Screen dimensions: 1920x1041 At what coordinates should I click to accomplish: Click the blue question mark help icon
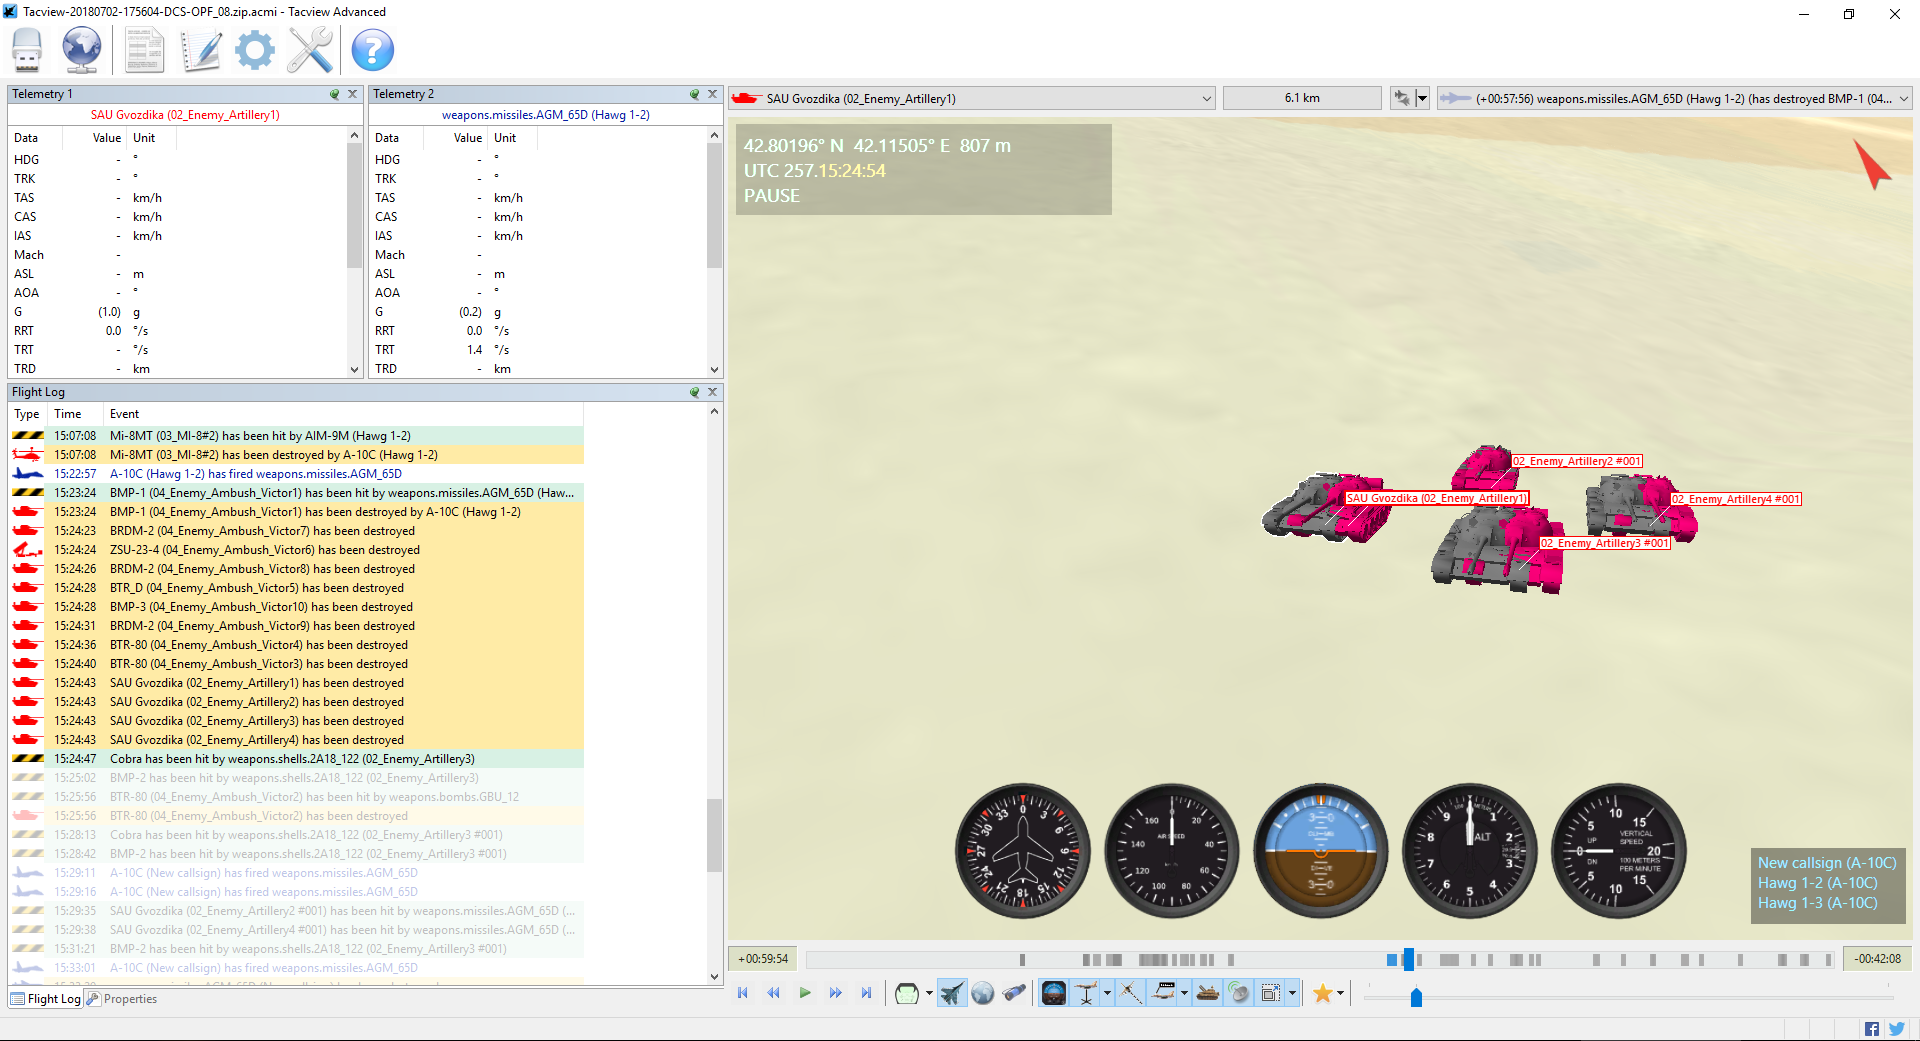point(373,50)
